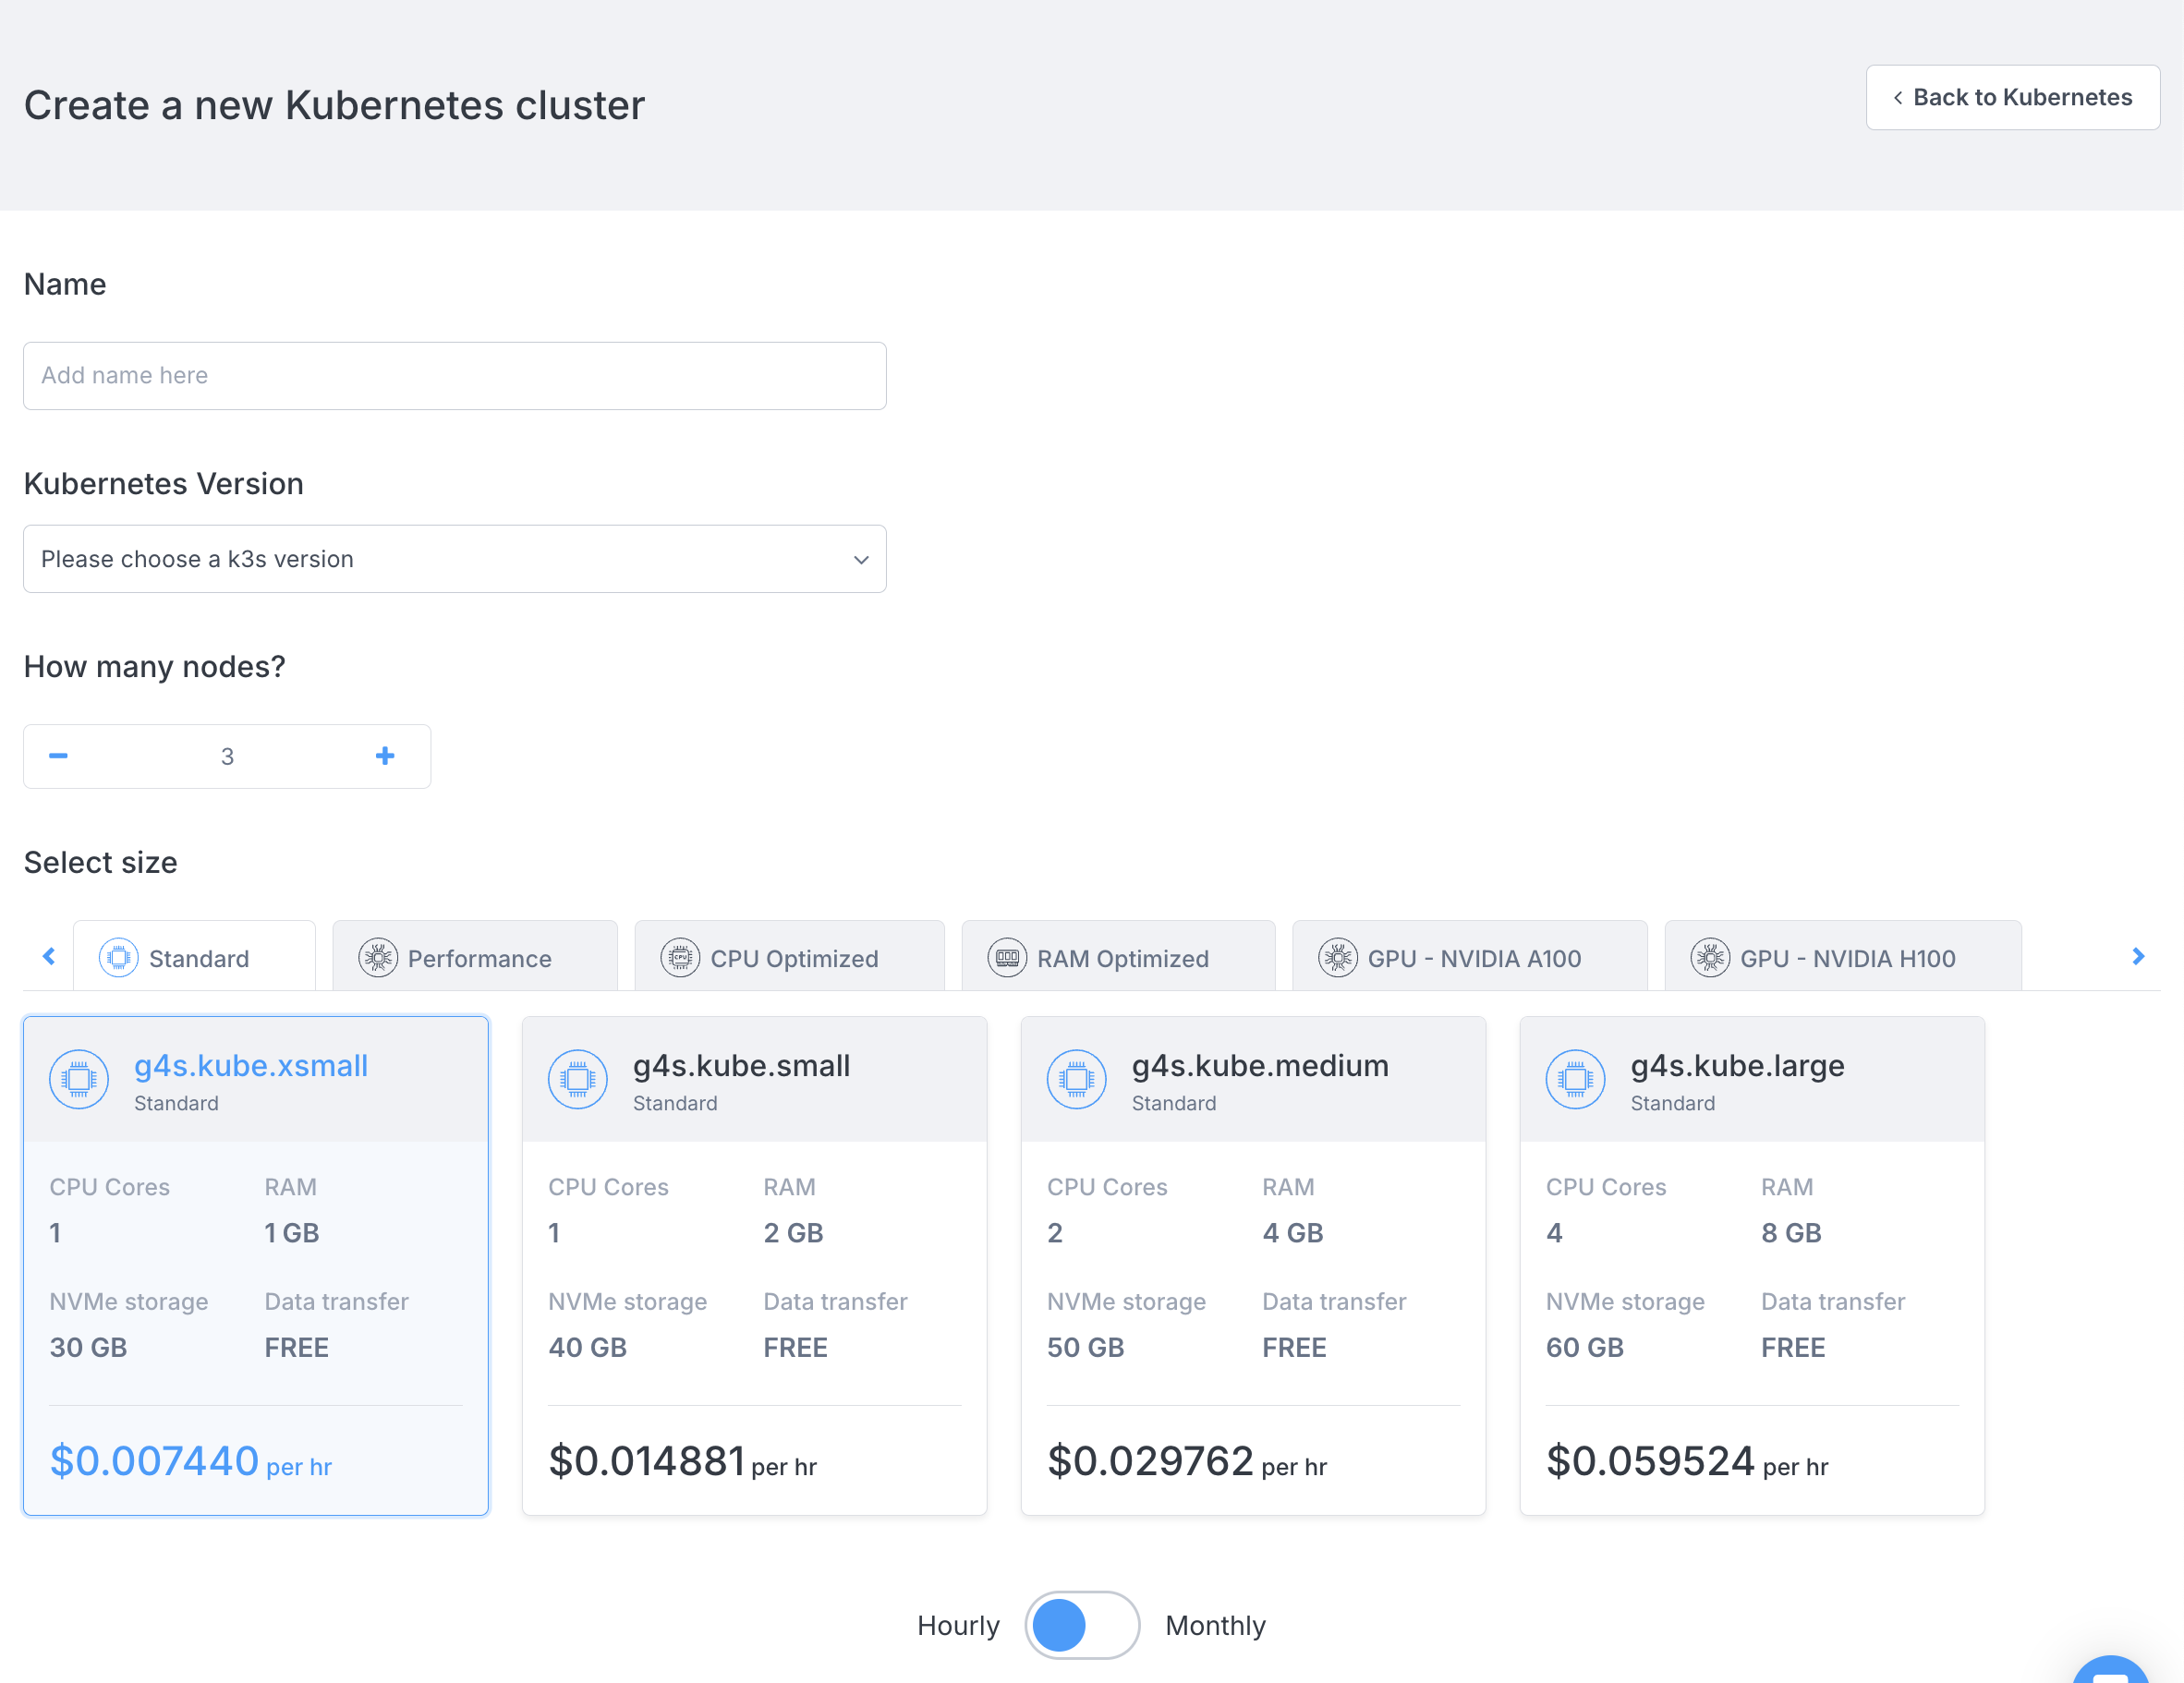Click the g4s.kube.medium chip icon
The height and width of the screenshot is (1683, 2184).
click(x=1076, y=1079)
